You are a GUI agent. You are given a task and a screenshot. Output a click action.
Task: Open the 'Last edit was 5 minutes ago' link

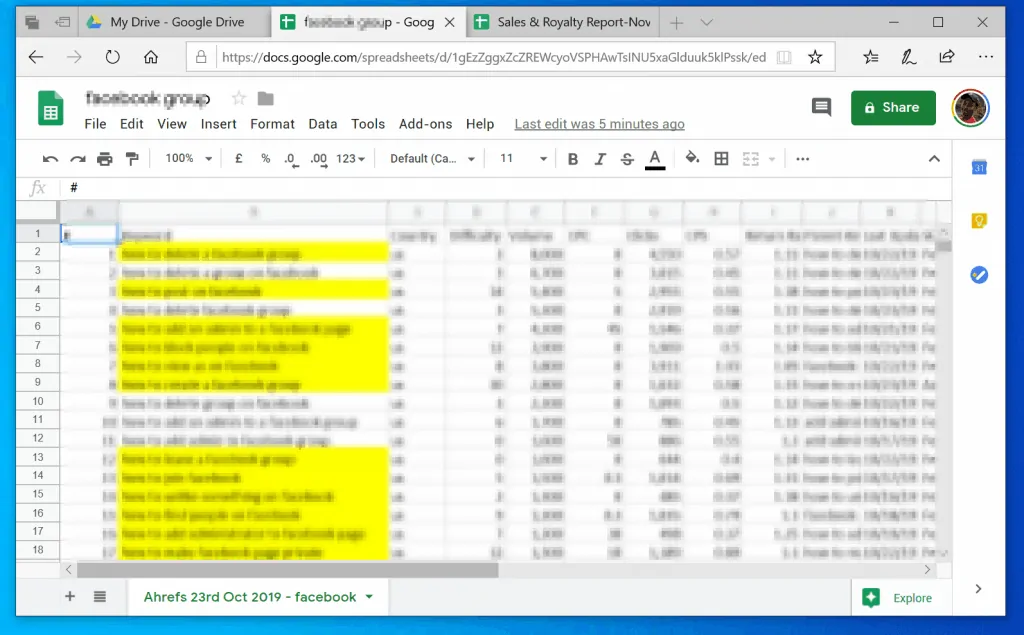(x=599, y=124)
